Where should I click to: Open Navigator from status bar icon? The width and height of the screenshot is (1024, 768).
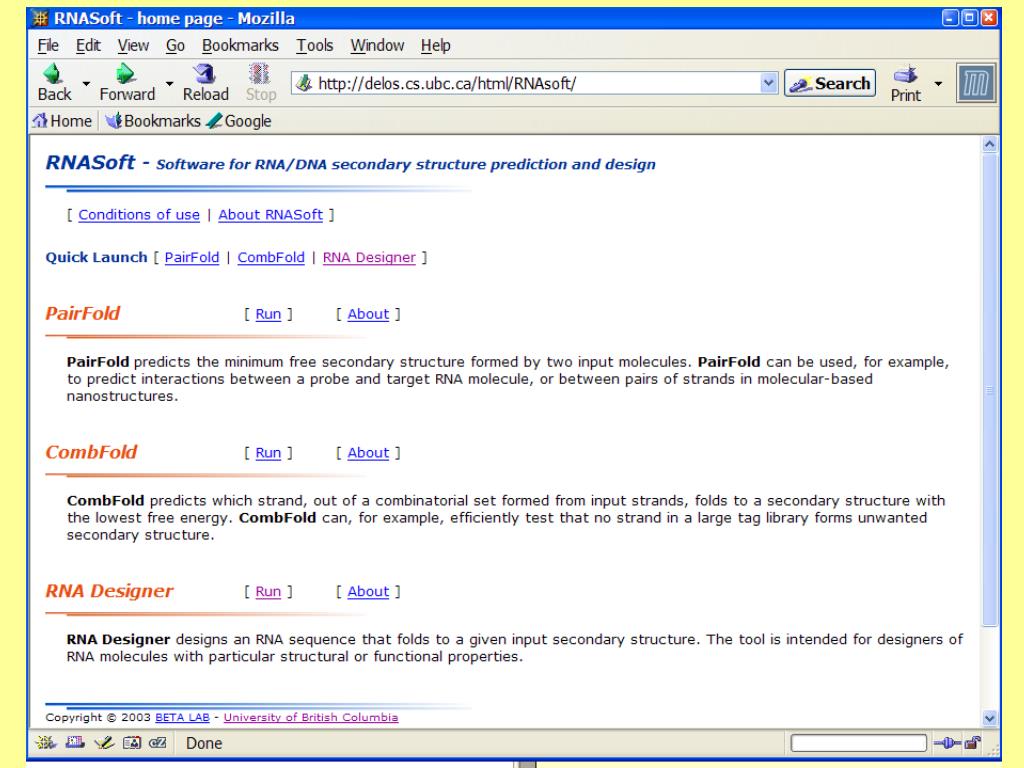click(x=46, y=743)
